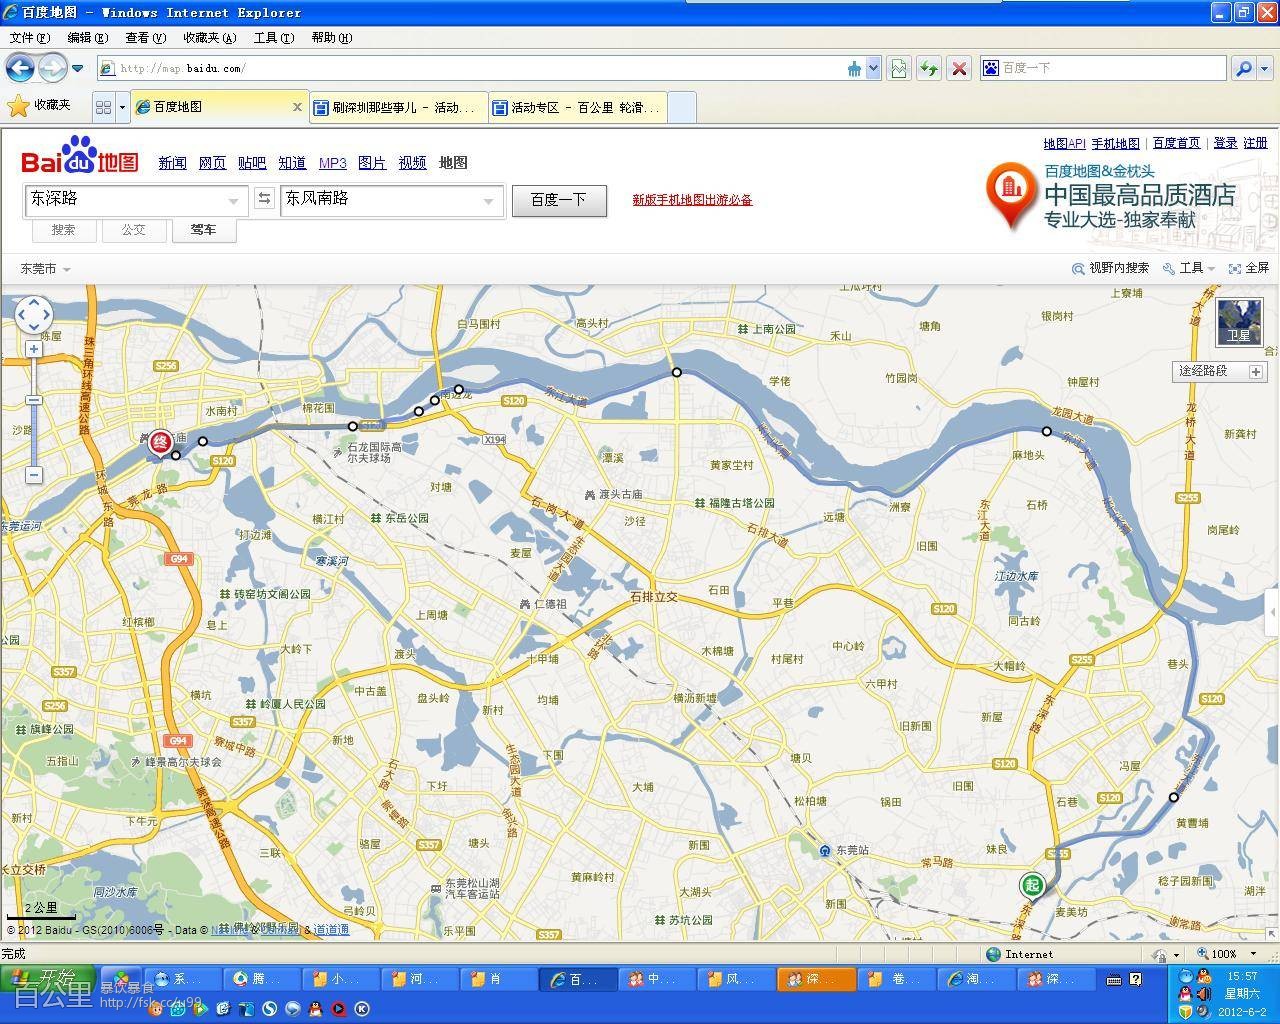Click the map zoom out minus button
This screenshot has width=1280, height=1024.
pyautogui.click(x=34, y=475)
